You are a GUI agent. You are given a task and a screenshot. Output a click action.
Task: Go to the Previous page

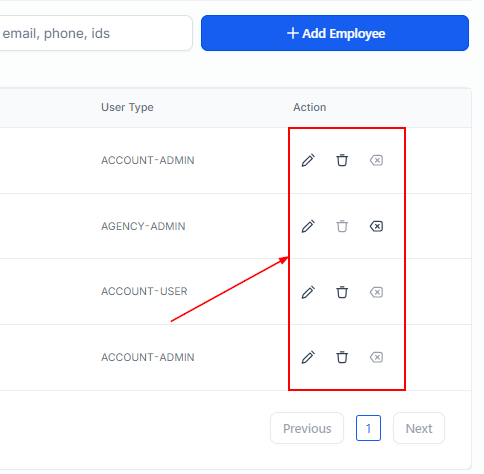307,428
